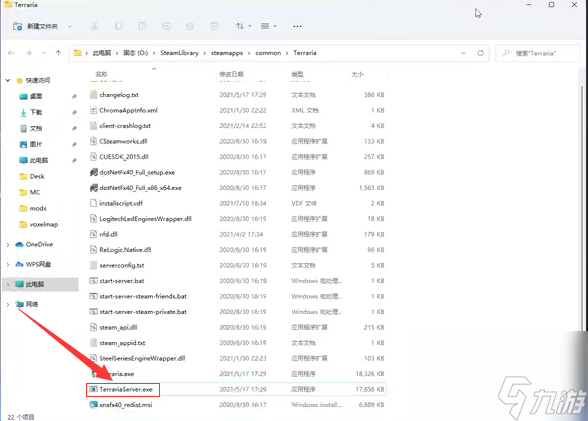Open the Desk folder in sidebar
Image resolution: width=588 pixels, height=421 pixels.
coord(37,176)
